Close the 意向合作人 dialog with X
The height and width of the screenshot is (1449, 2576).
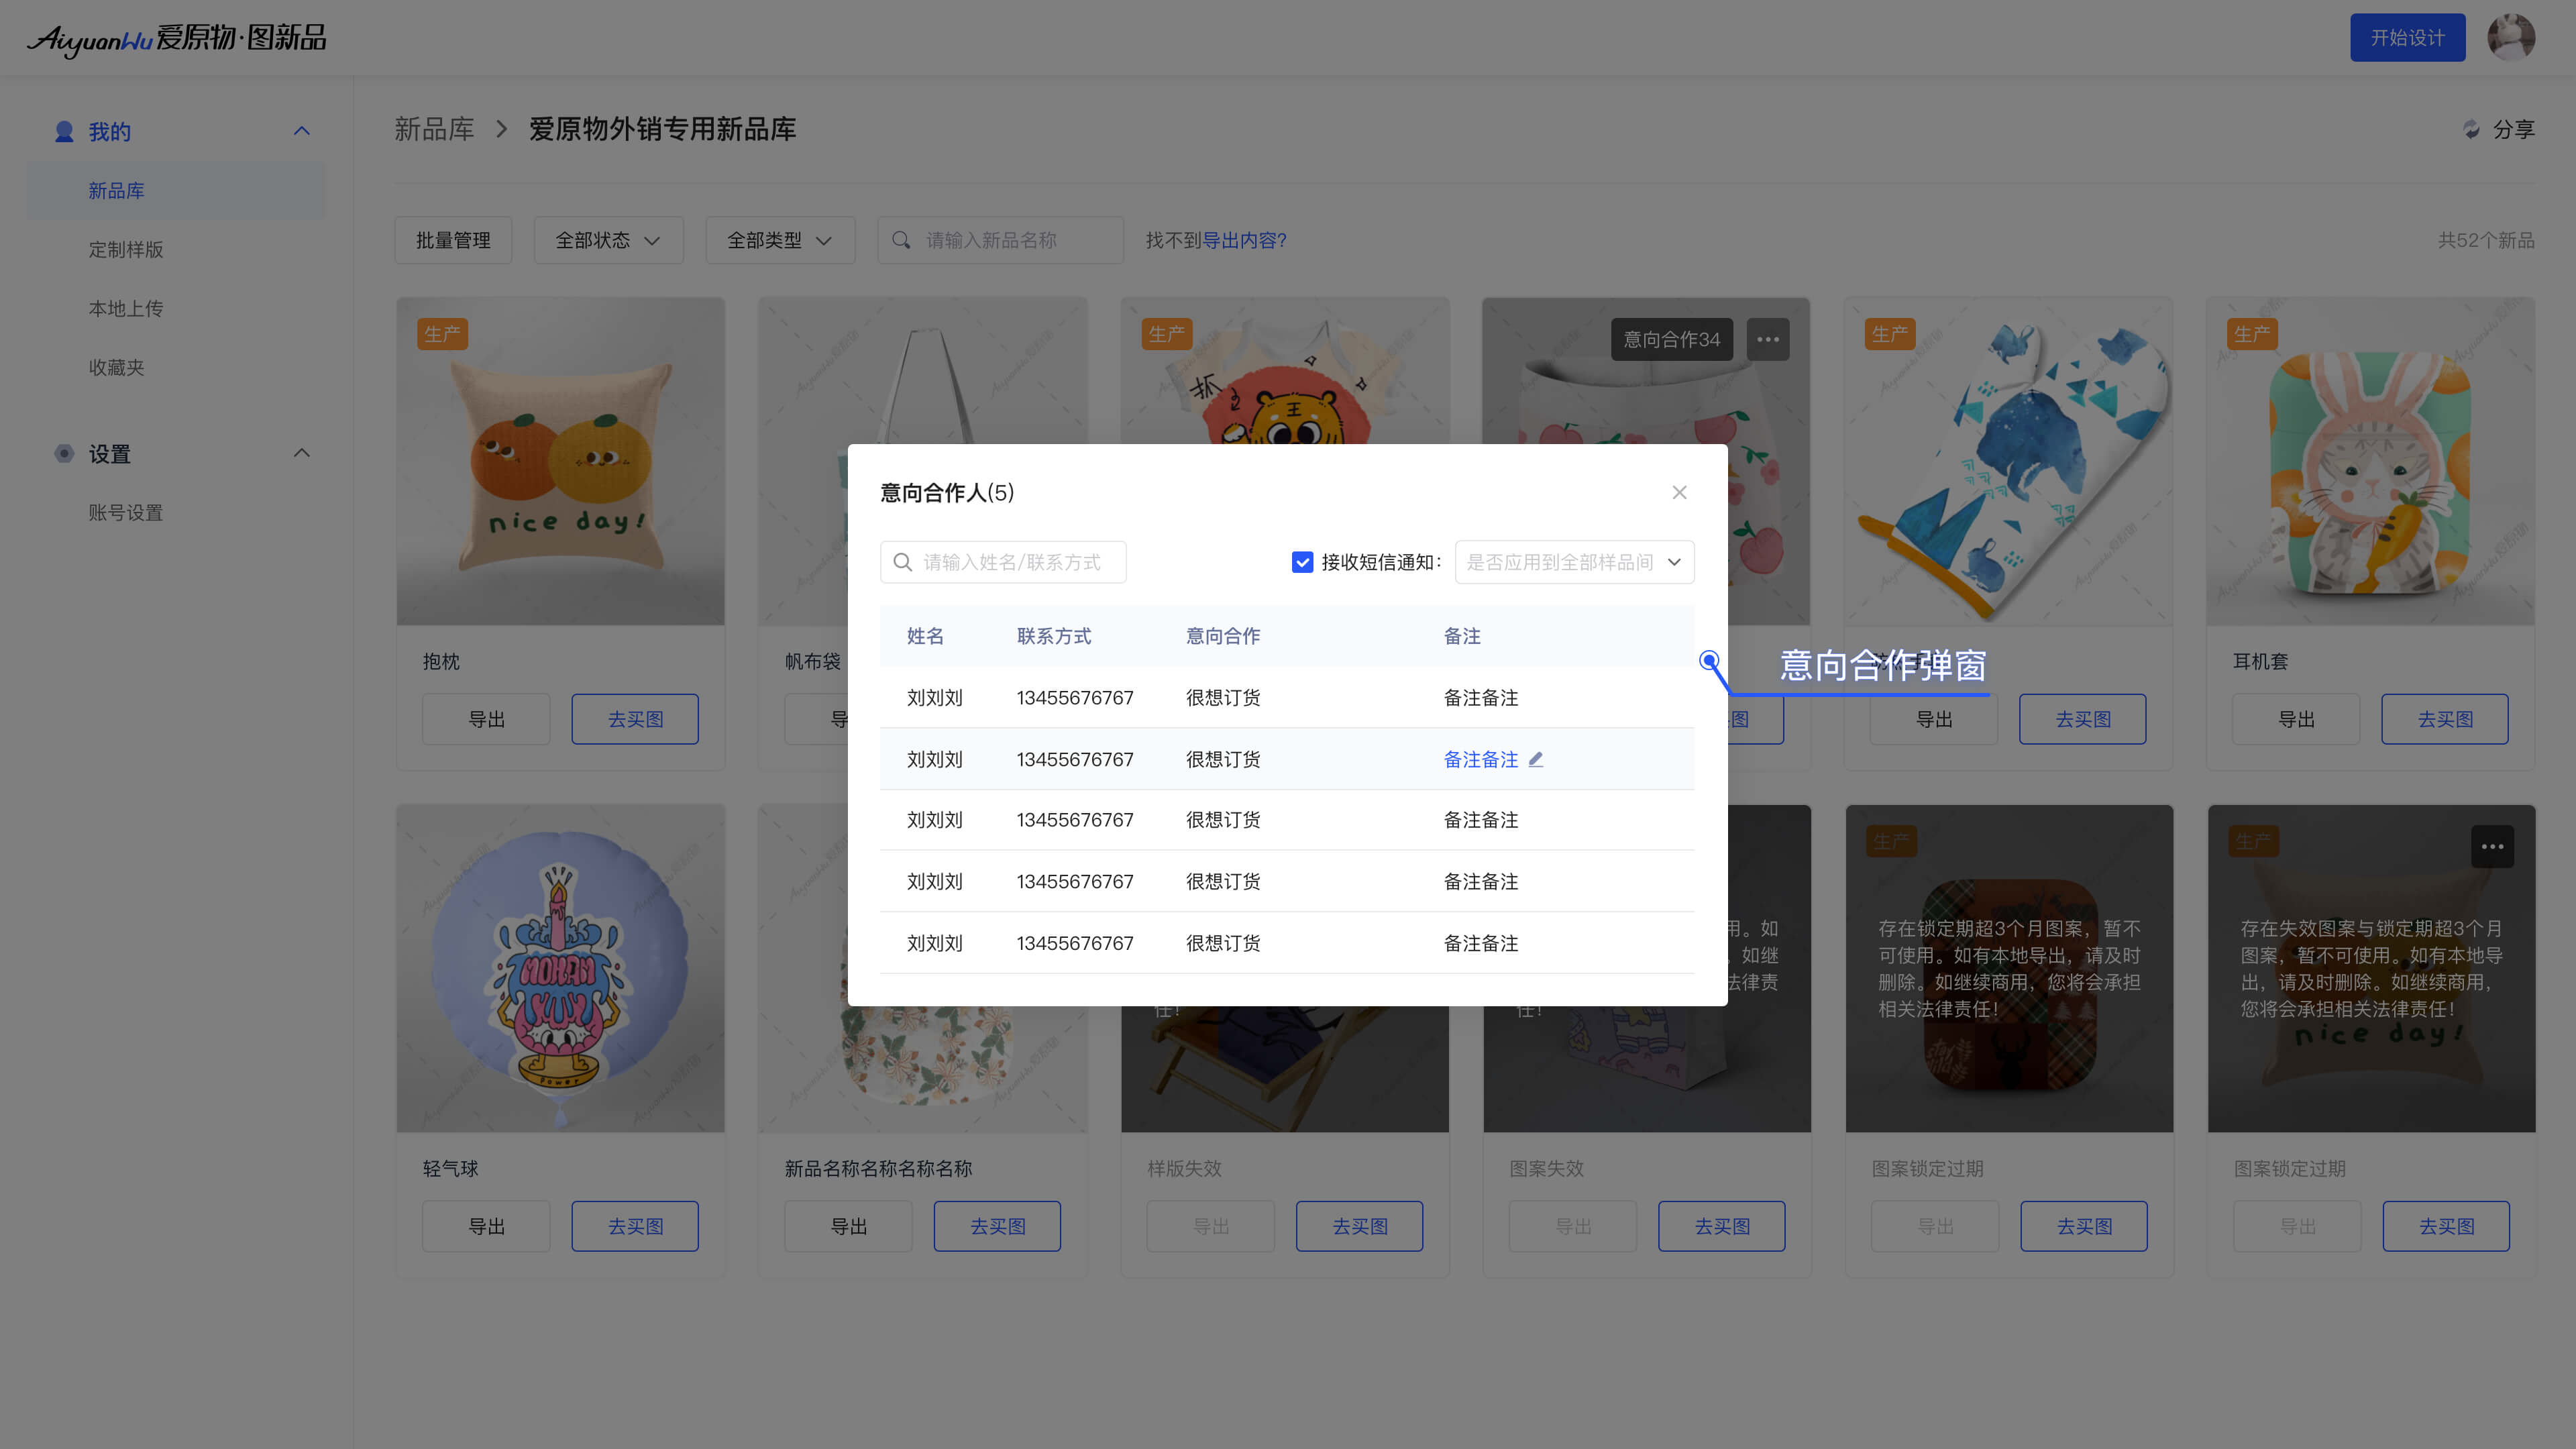(1679, 492)
